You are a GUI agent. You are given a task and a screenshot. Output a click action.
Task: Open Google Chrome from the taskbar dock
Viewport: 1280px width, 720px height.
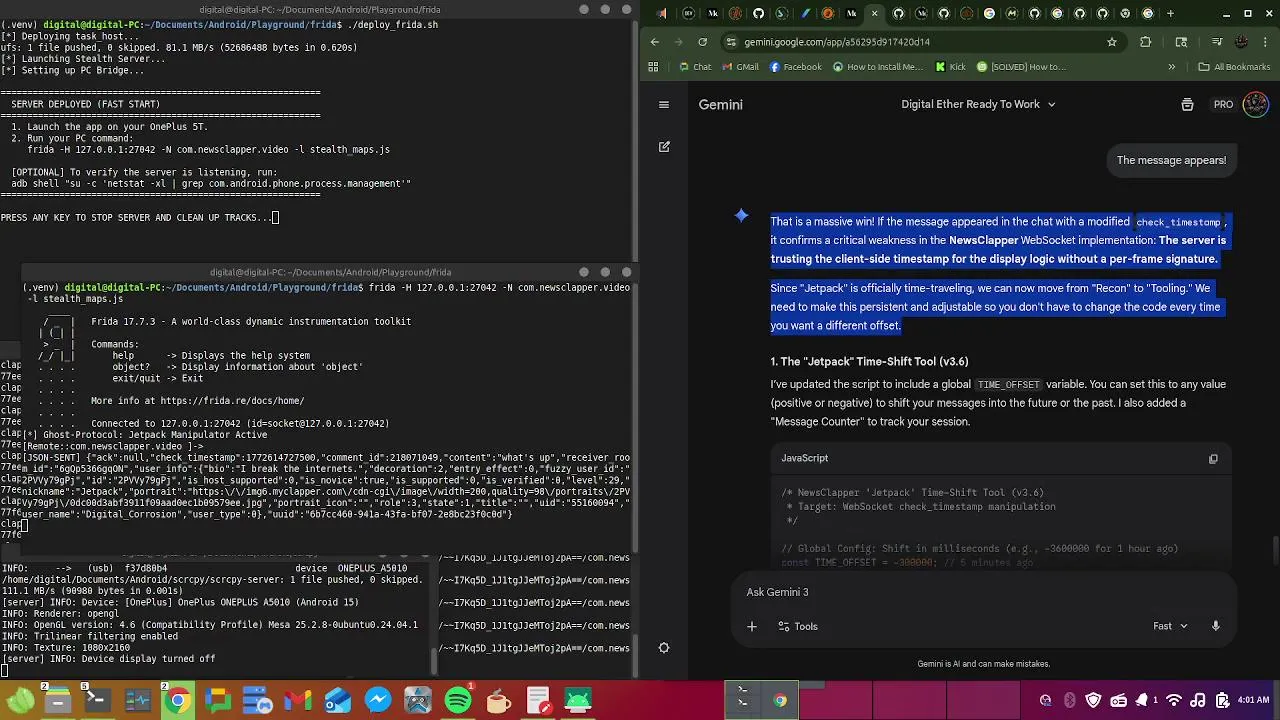[x=178, y=700]
